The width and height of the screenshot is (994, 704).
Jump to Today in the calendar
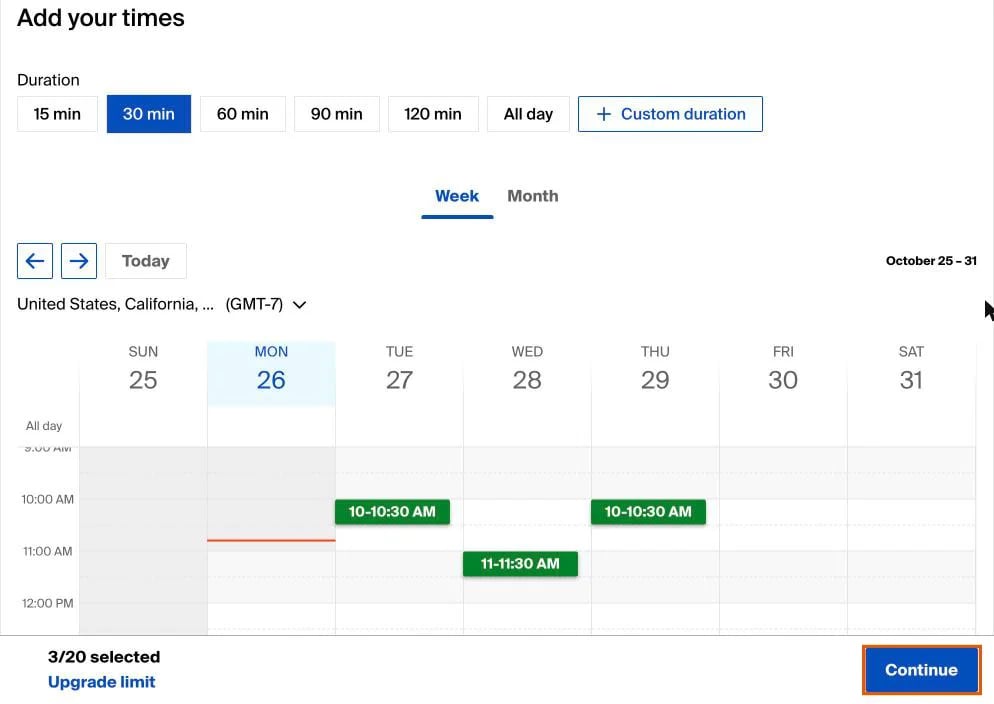click(146, 260)
